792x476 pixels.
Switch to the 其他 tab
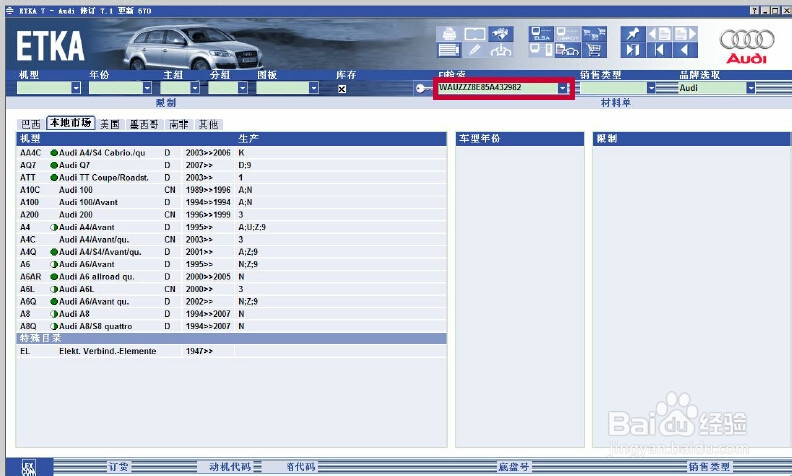(209, 124)
